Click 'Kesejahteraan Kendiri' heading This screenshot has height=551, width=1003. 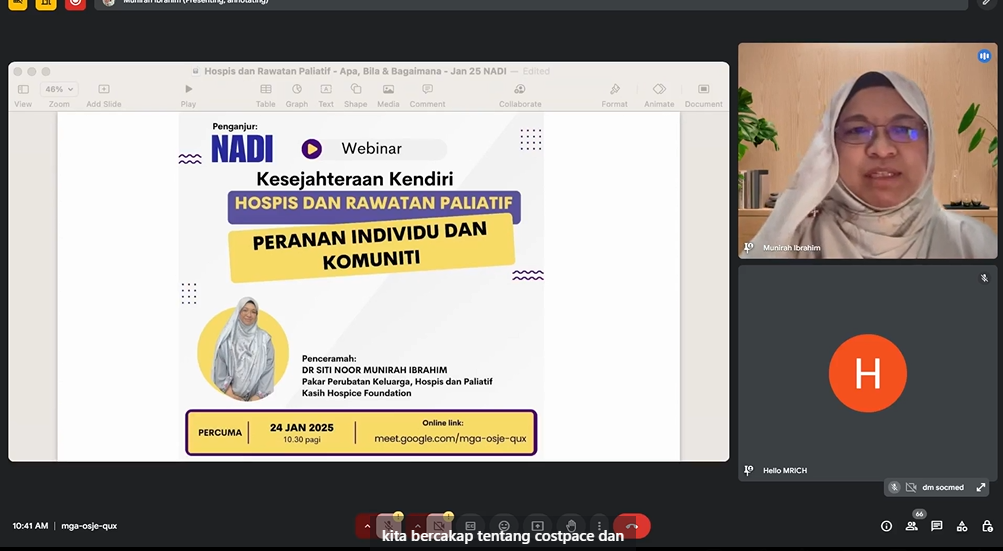pyautogui.click(x=355, y=179)
